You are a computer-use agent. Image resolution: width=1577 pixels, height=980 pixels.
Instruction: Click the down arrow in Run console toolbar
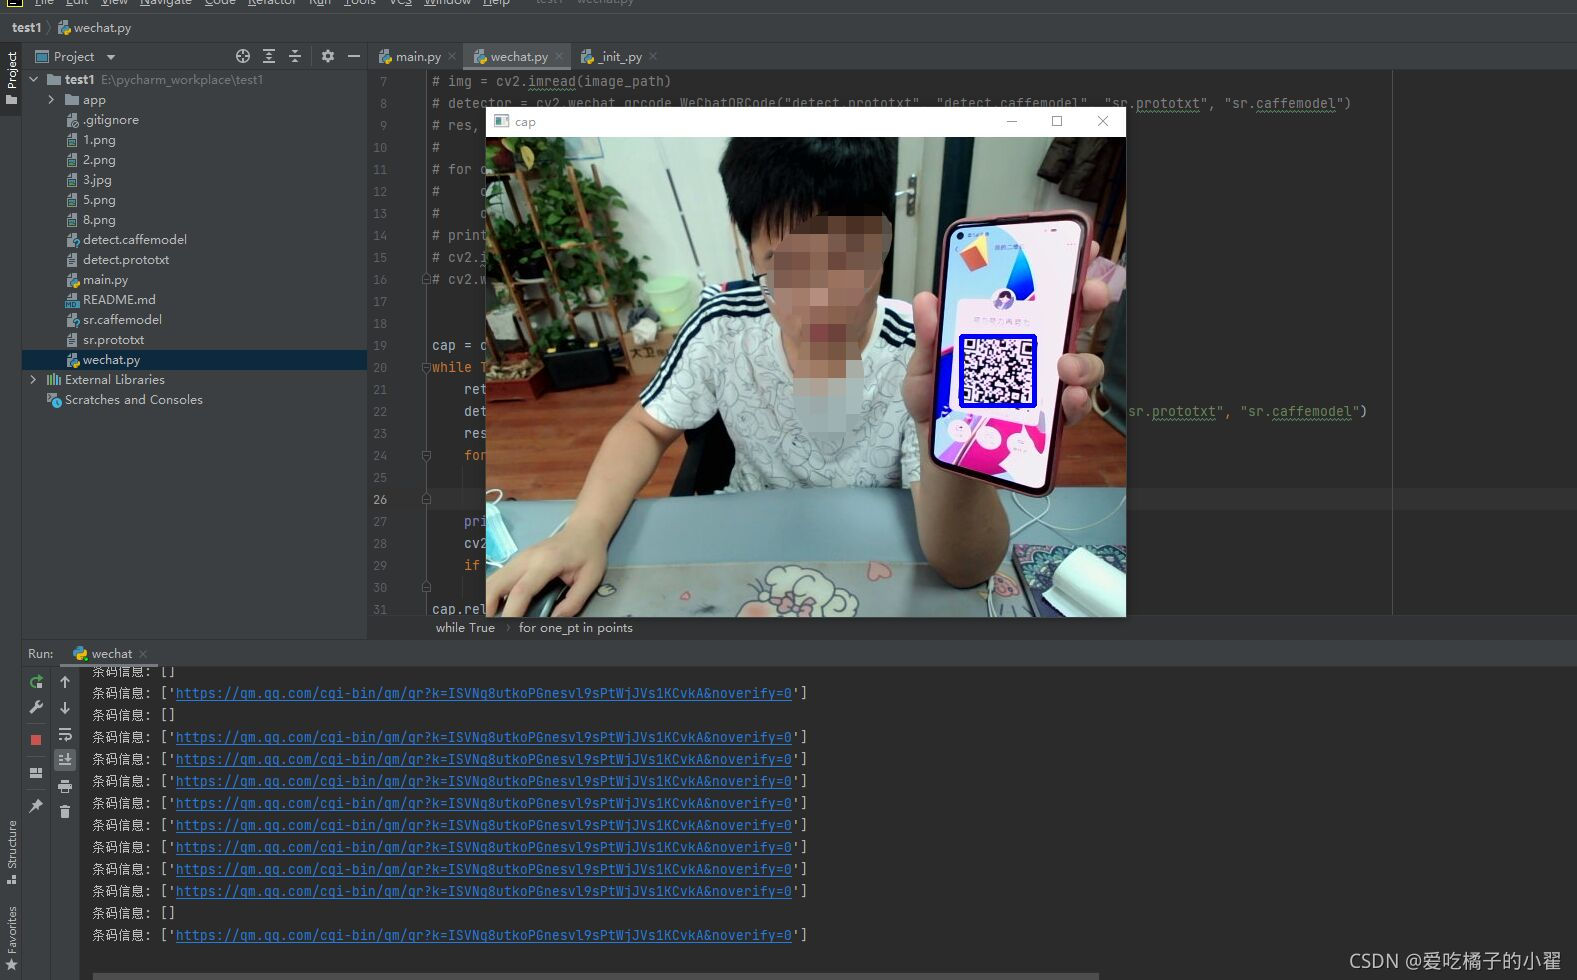[x=65, y=707]
